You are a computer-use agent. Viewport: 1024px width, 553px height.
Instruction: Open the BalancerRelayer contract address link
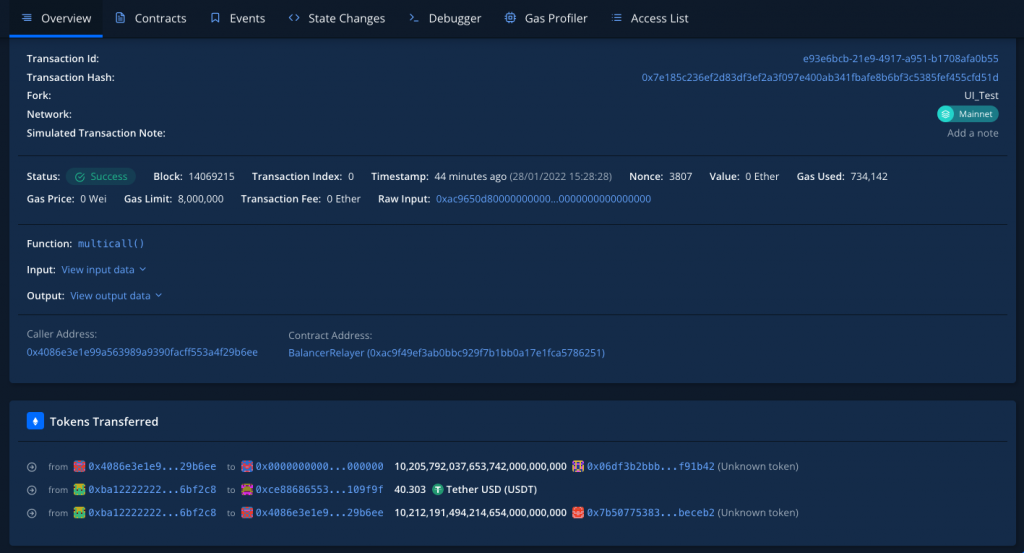pyautogui.click(x=447, y=353)
